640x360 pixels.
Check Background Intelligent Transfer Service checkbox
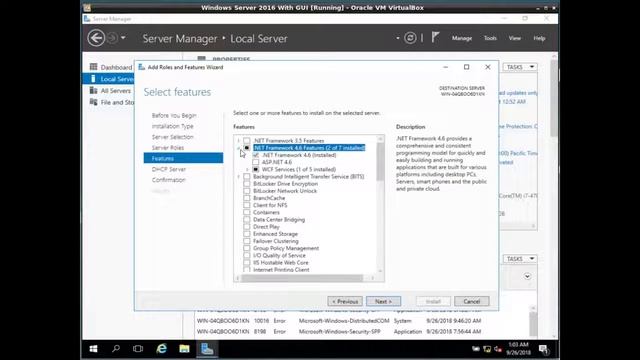coord(247,176)
